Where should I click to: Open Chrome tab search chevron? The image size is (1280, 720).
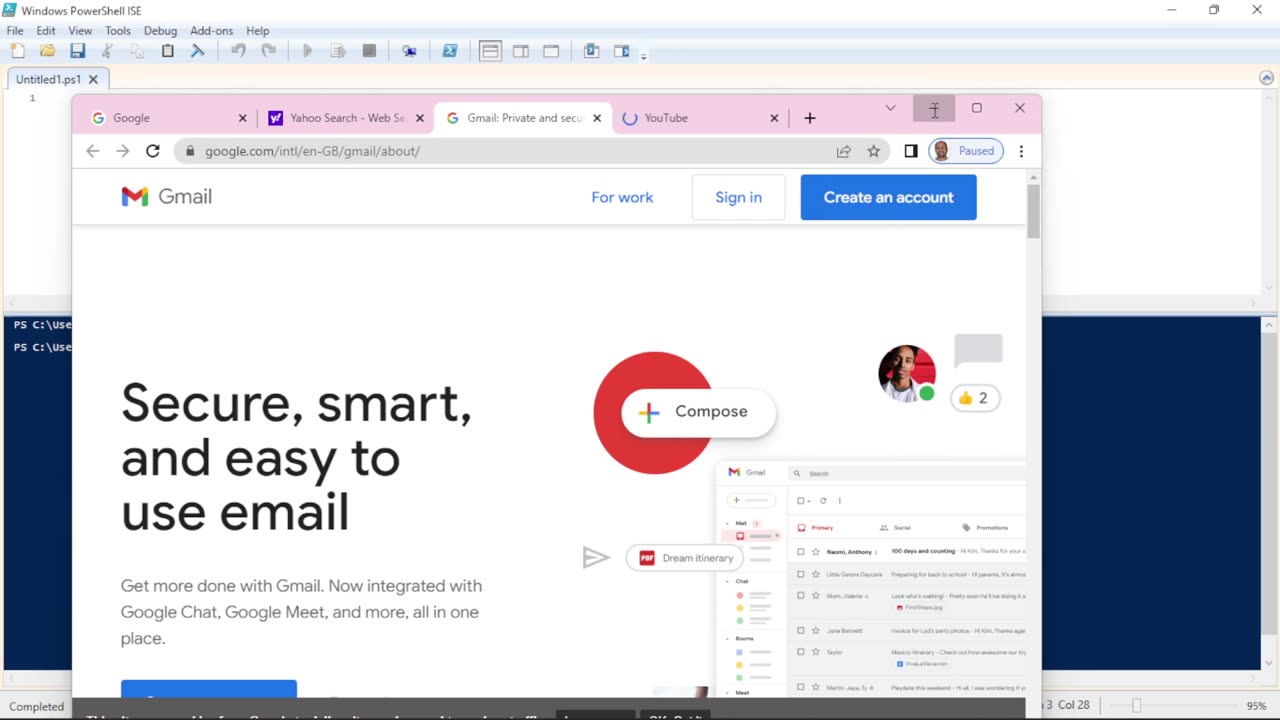tap(890, 108)
